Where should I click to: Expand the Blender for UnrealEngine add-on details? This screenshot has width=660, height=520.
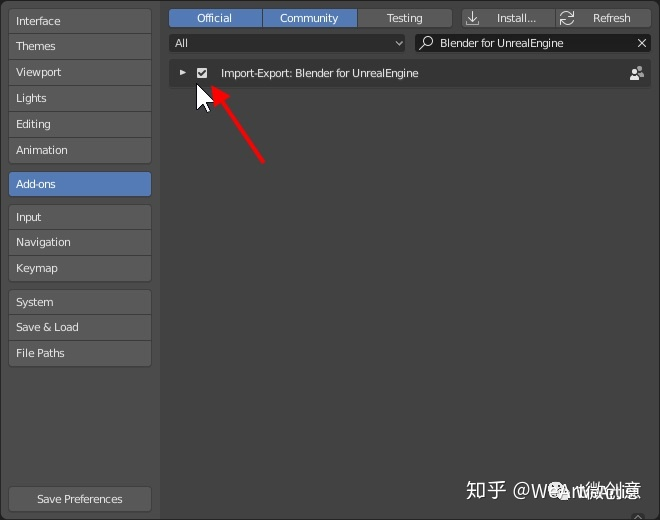tap(183, 73)
